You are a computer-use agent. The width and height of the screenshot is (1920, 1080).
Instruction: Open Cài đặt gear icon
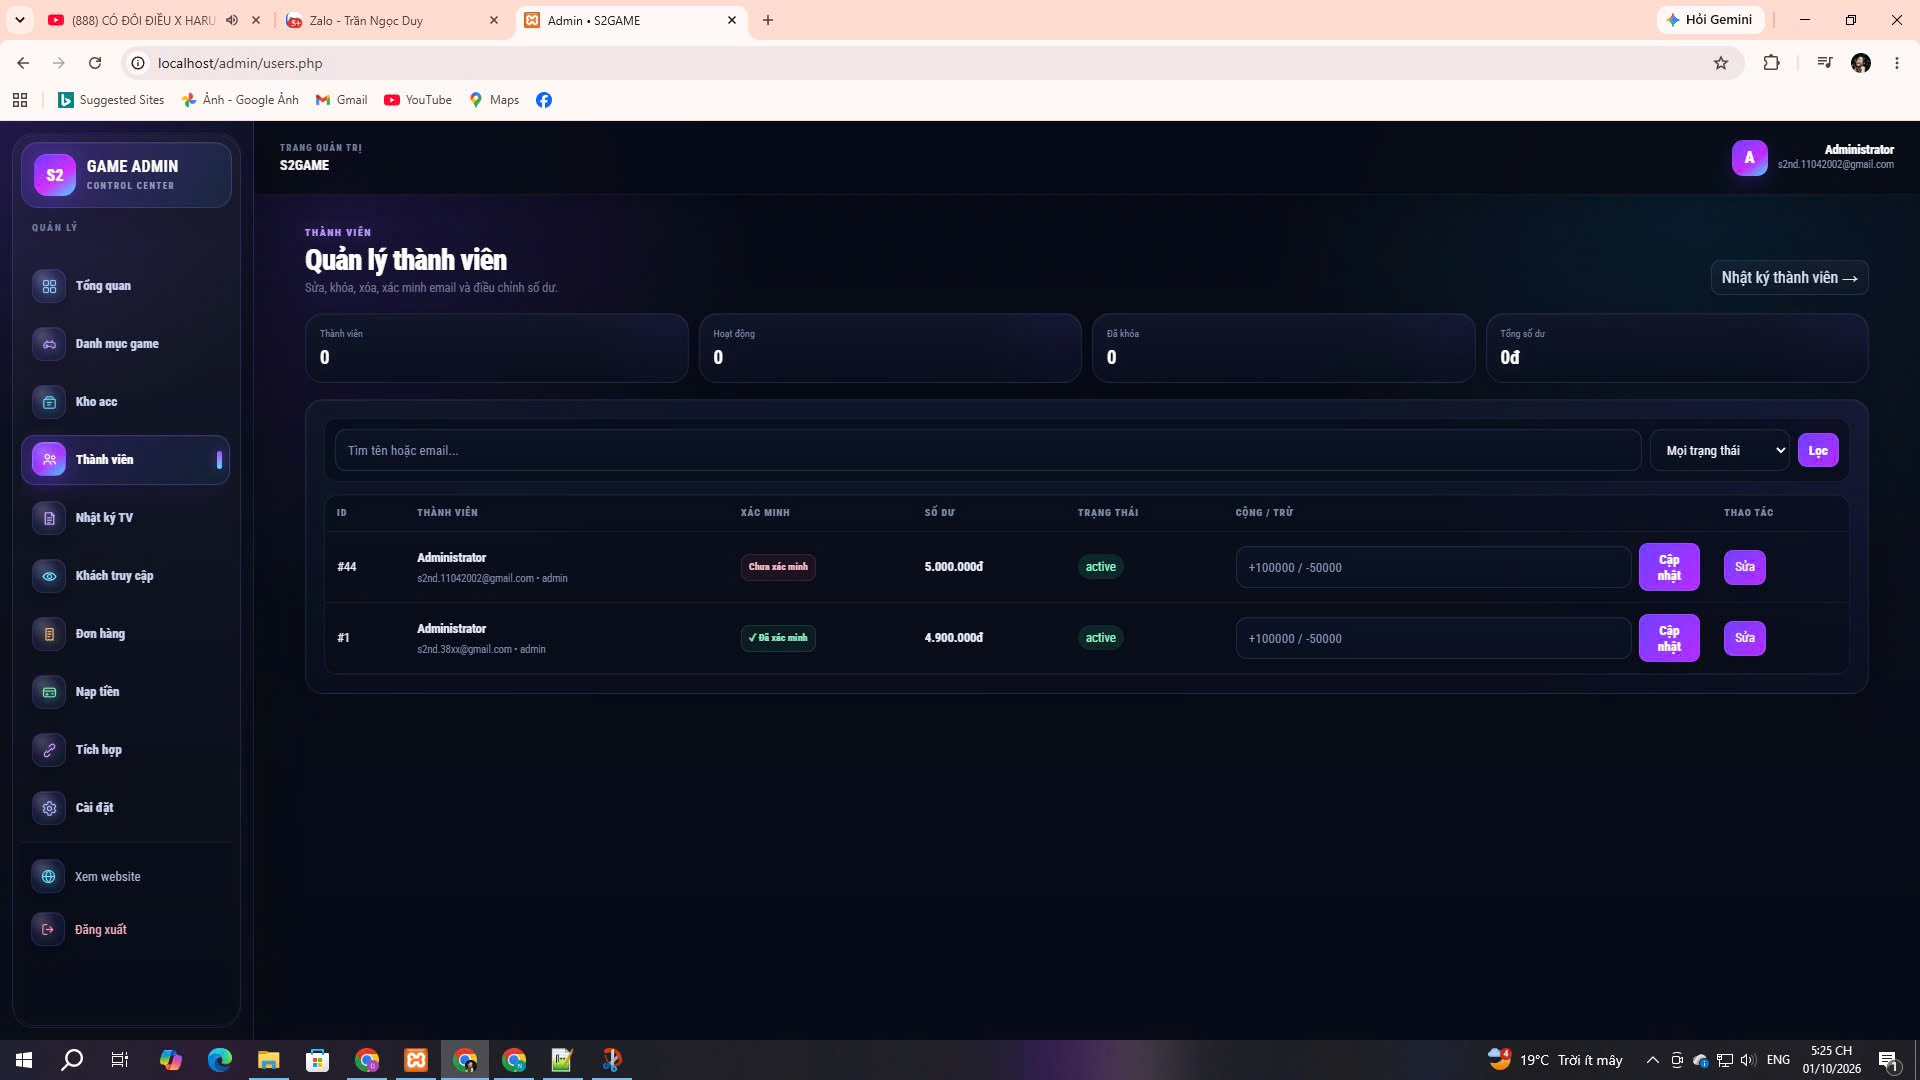click(x=49, y=808)
